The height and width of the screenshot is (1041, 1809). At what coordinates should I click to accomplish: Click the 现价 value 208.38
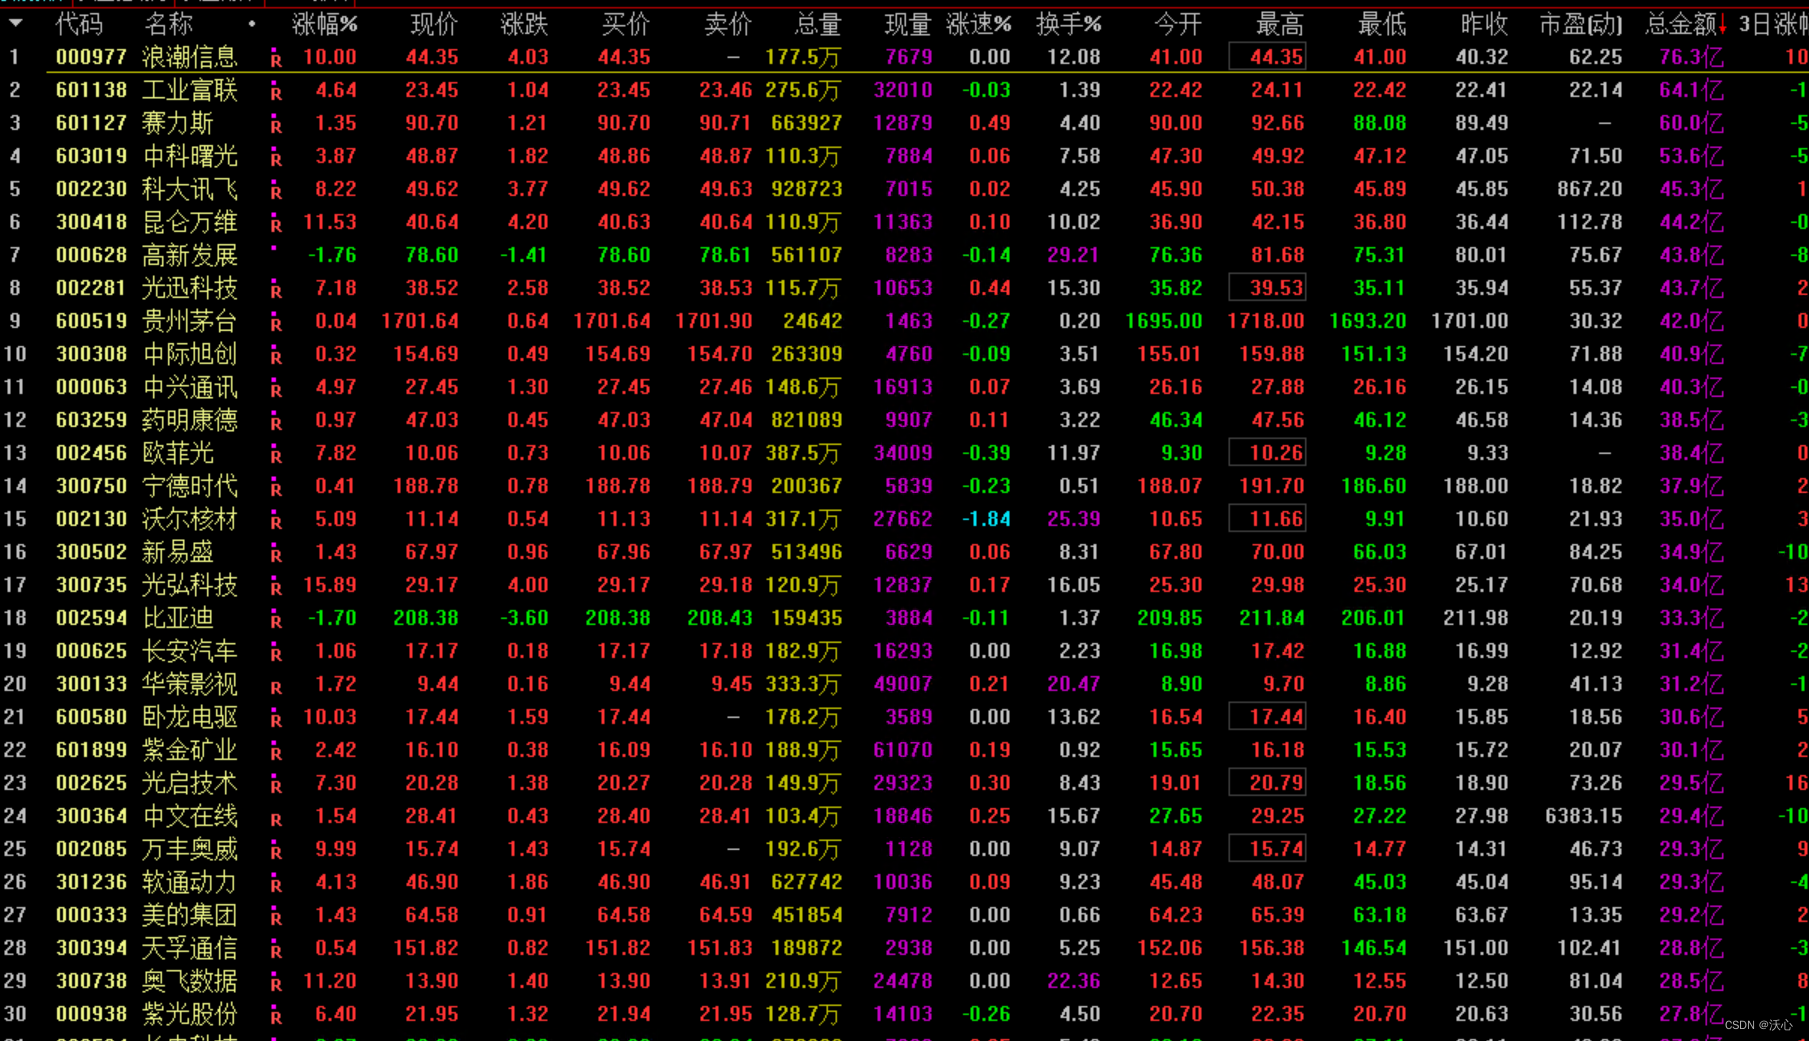click(x=426, y=618)
